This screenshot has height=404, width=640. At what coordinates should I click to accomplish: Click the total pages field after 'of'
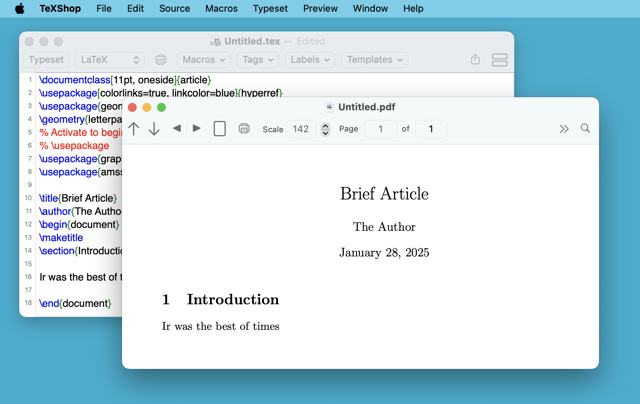[431, 129]
